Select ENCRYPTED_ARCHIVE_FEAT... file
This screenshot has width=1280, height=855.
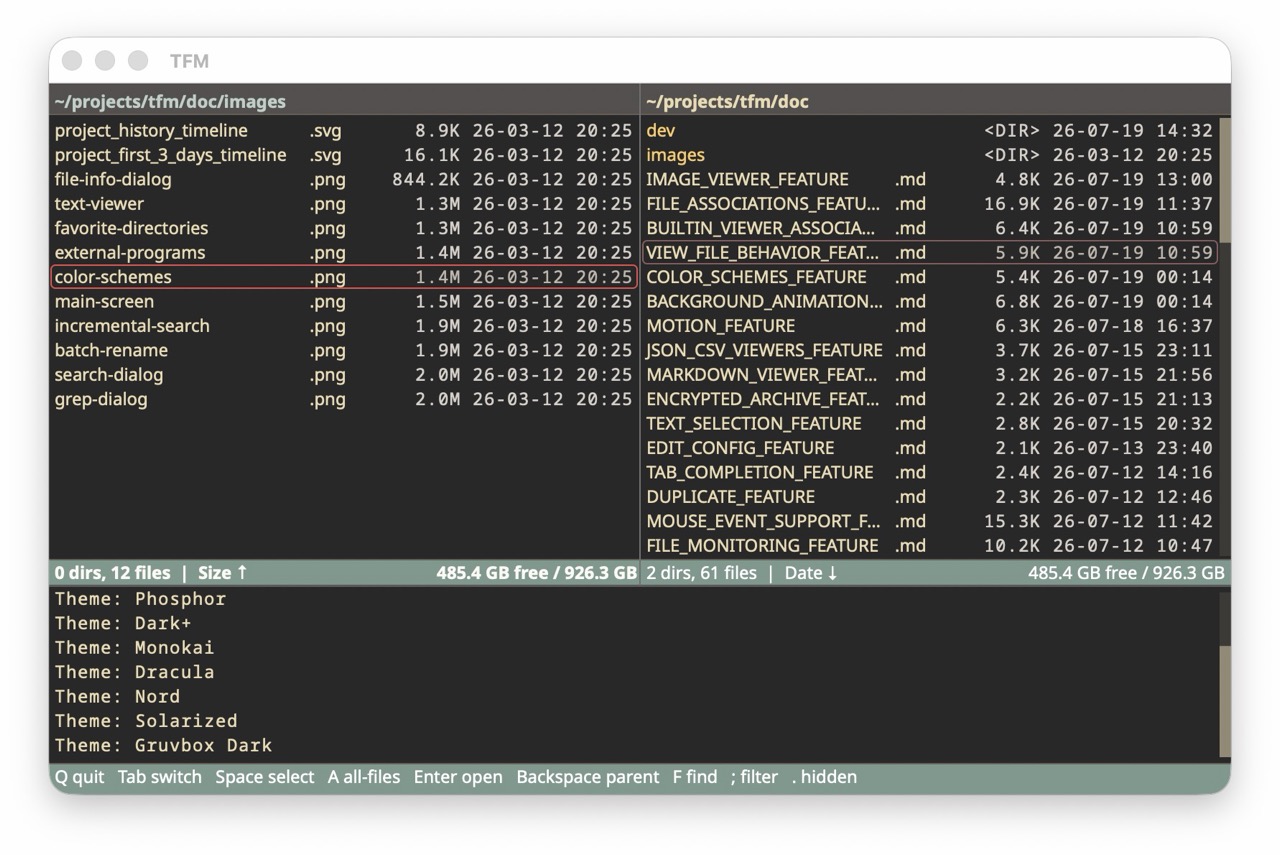click(930, 399)
